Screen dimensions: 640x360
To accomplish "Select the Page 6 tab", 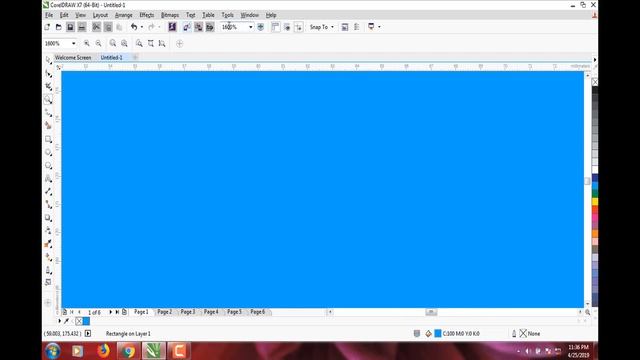I will coord(258,312).
